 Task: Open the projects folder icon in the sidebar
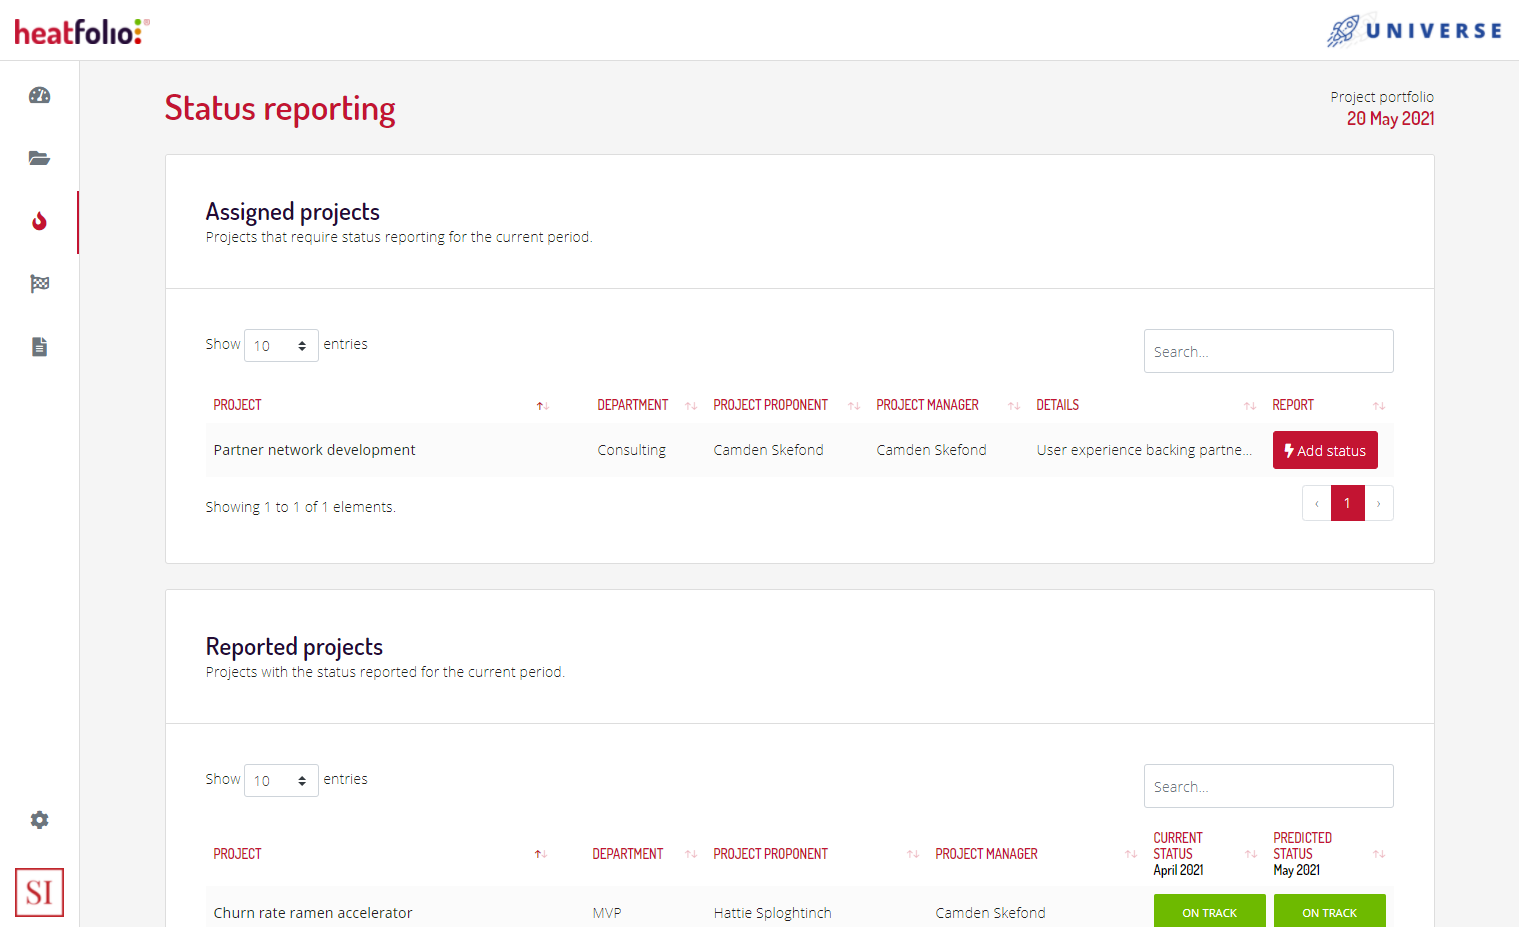click(x=39, y=158)
